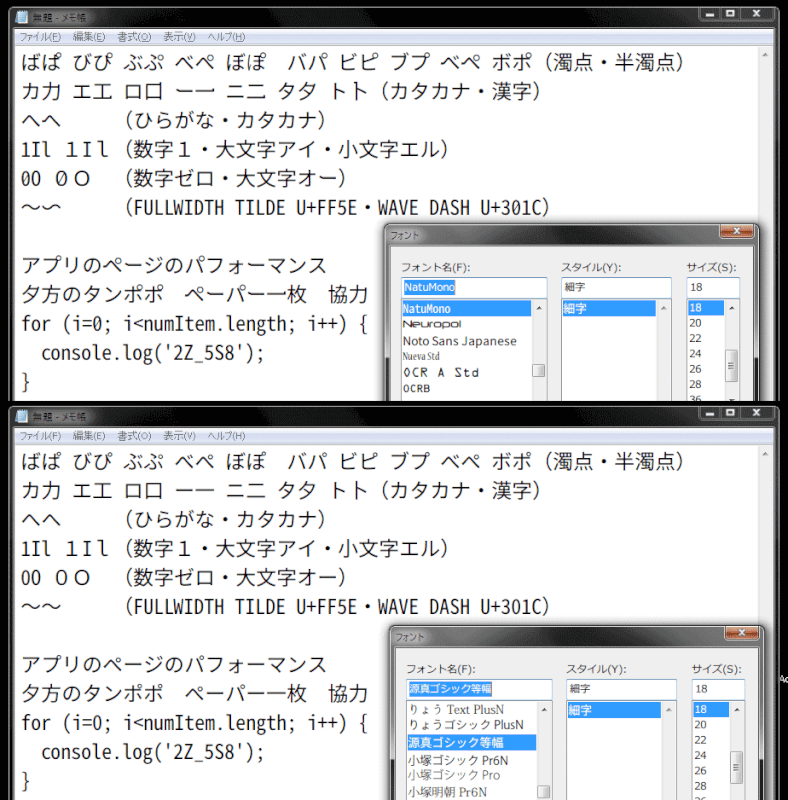788x800 pixels.
Task: Maximize the top Notepad window
Action: click(x=730, y=14)
